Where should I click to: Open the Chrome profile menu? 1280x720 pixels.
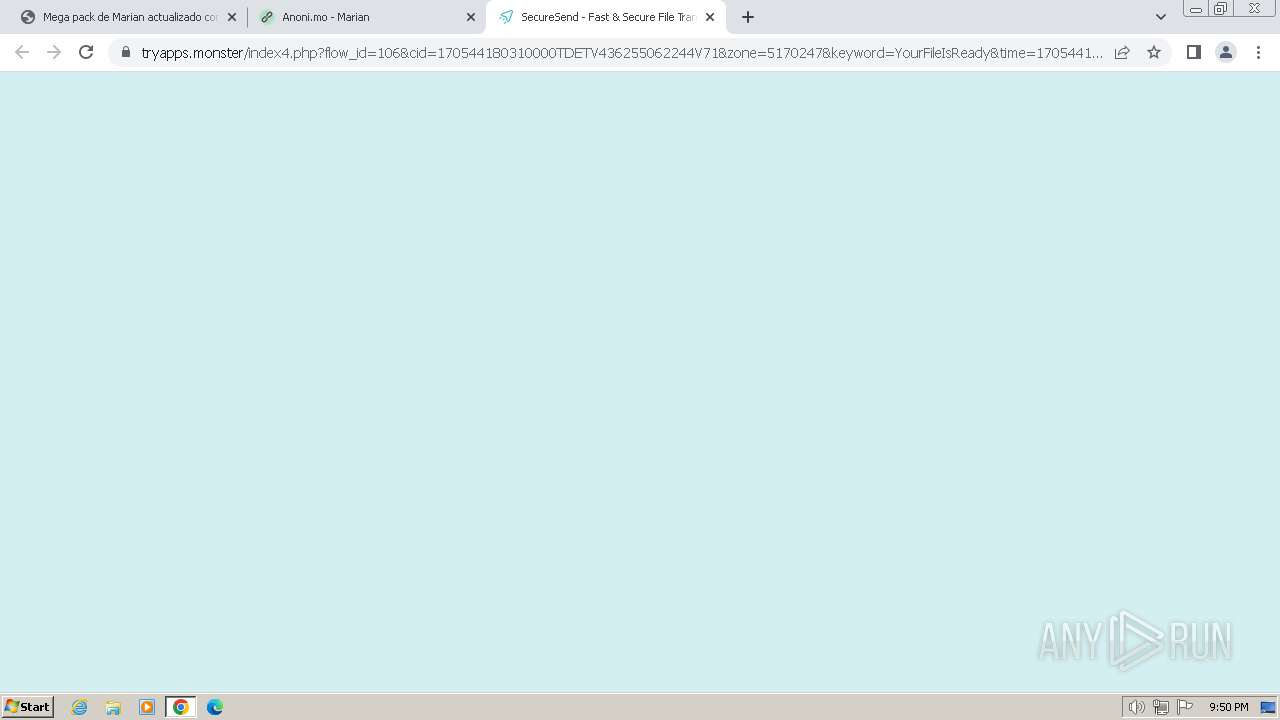1226,53
